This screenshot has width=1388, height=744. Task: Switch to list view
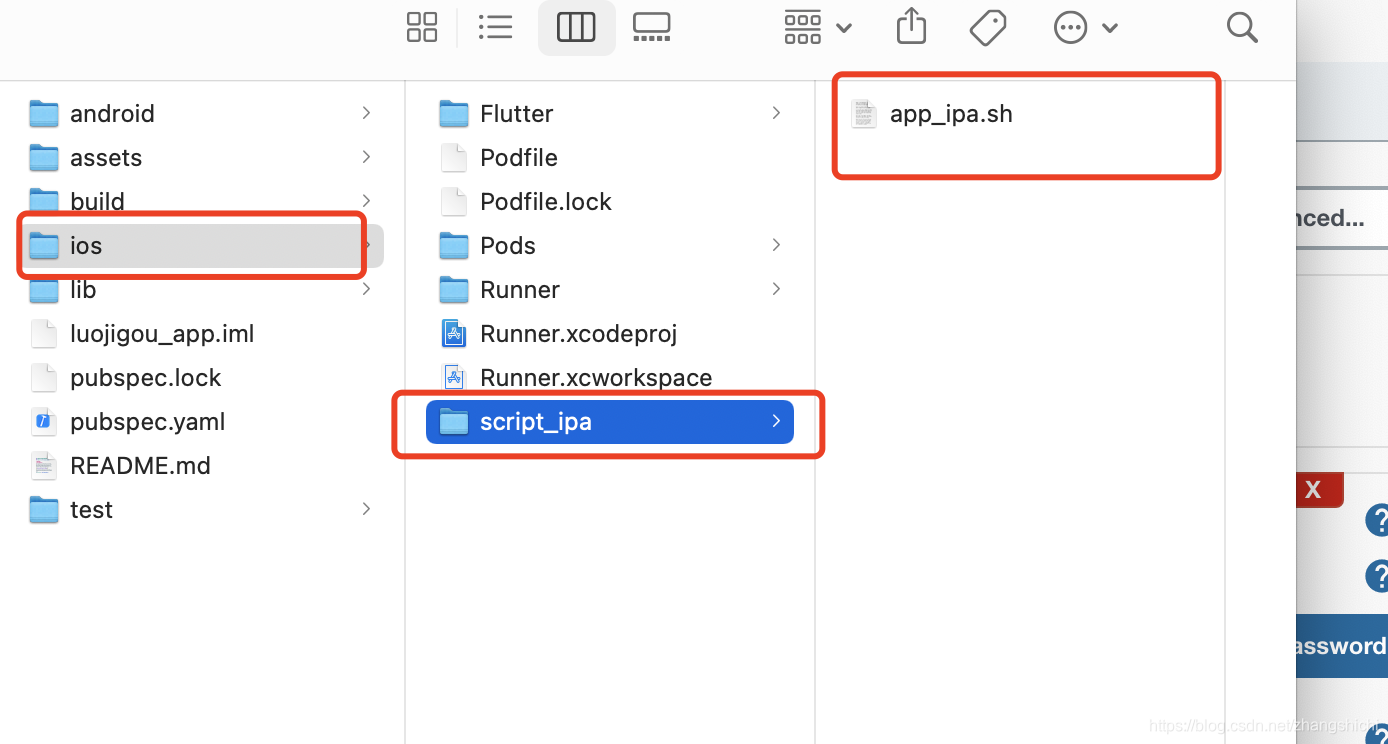pyautogui.click(x=495, y=27)
